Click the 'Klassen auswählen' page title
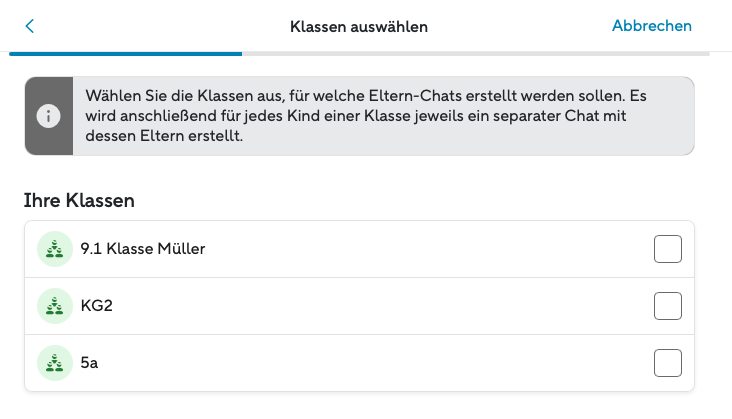The height and width of the screenshot is (419, 732). click(359, 27)
